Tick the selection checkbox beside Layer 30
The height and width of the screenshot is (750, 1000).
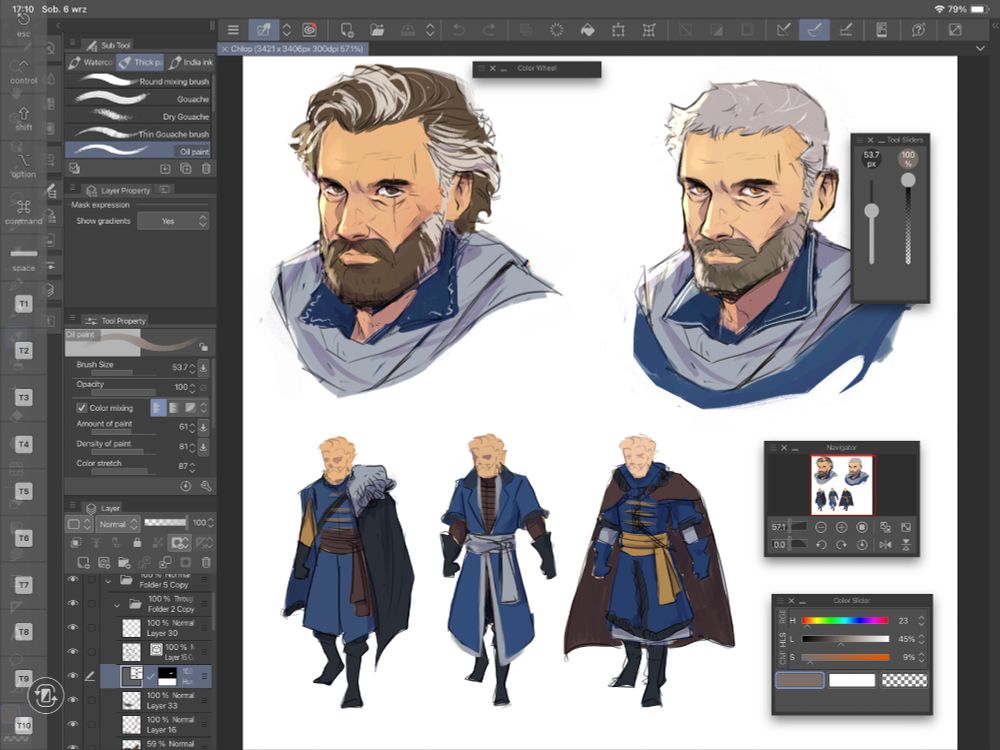[x=92, y=628]
